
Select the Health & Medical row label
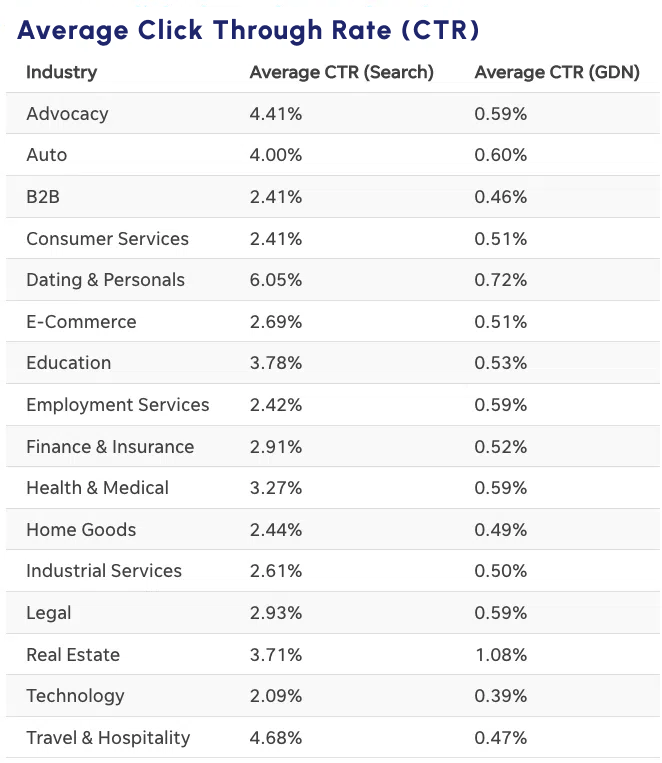coord(97,488)
